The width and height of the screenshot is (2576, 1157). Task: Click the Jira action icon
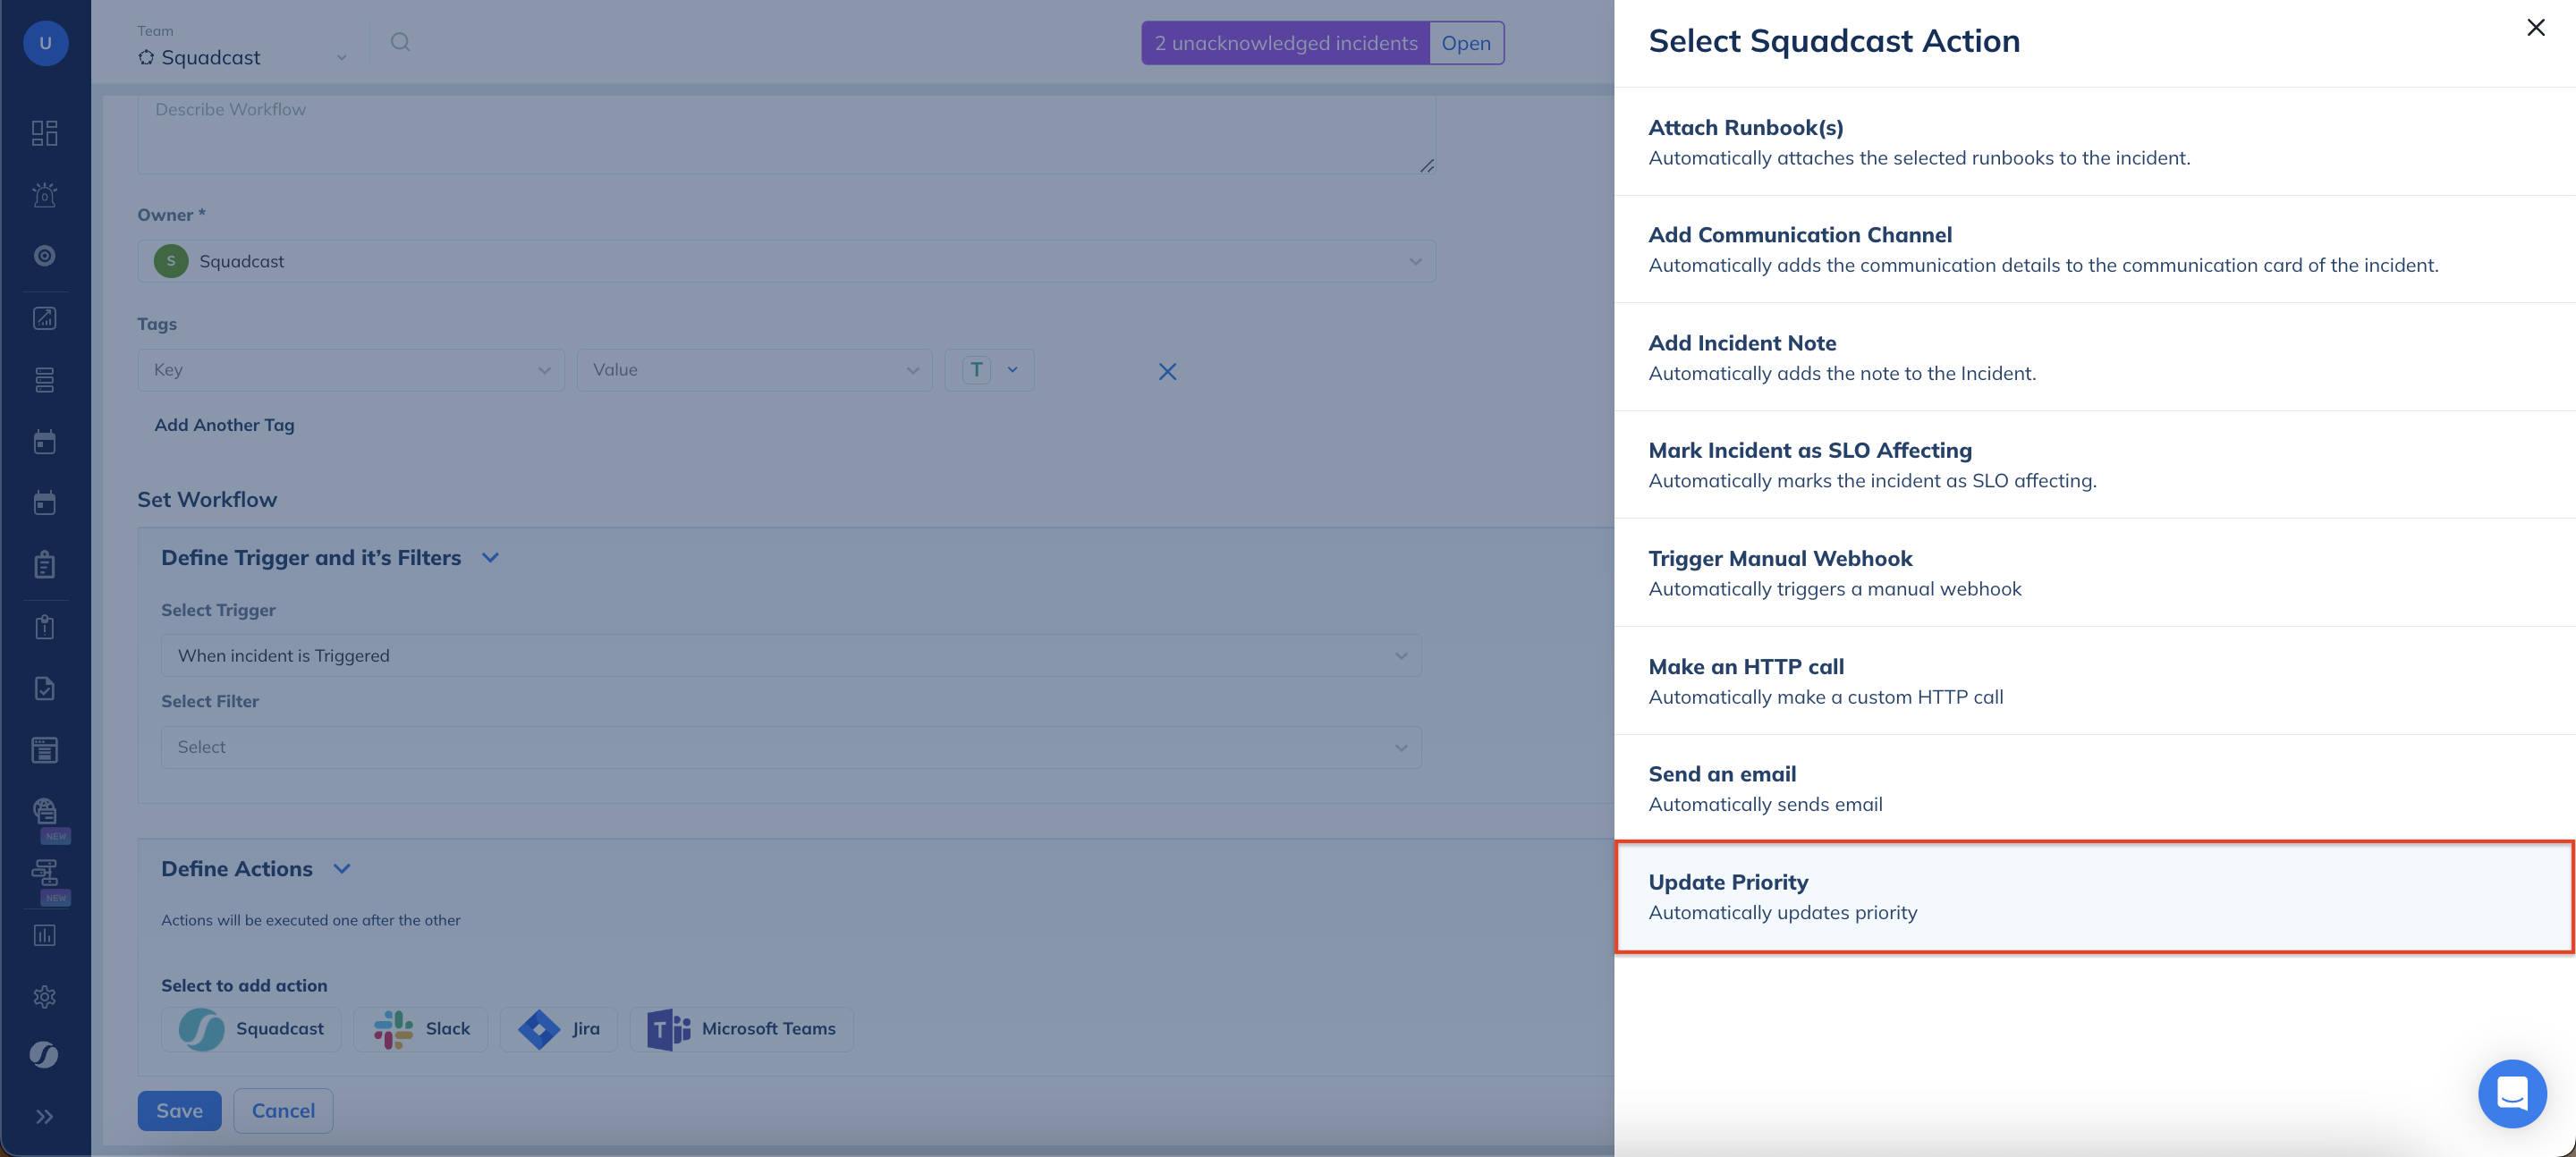coord(539,1029)
